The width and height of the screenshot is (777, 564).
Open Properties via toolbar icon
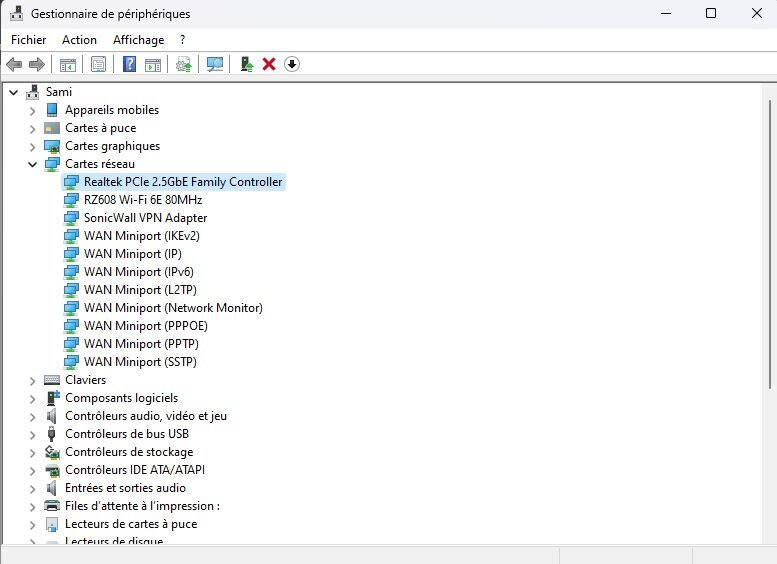point(99,64)
